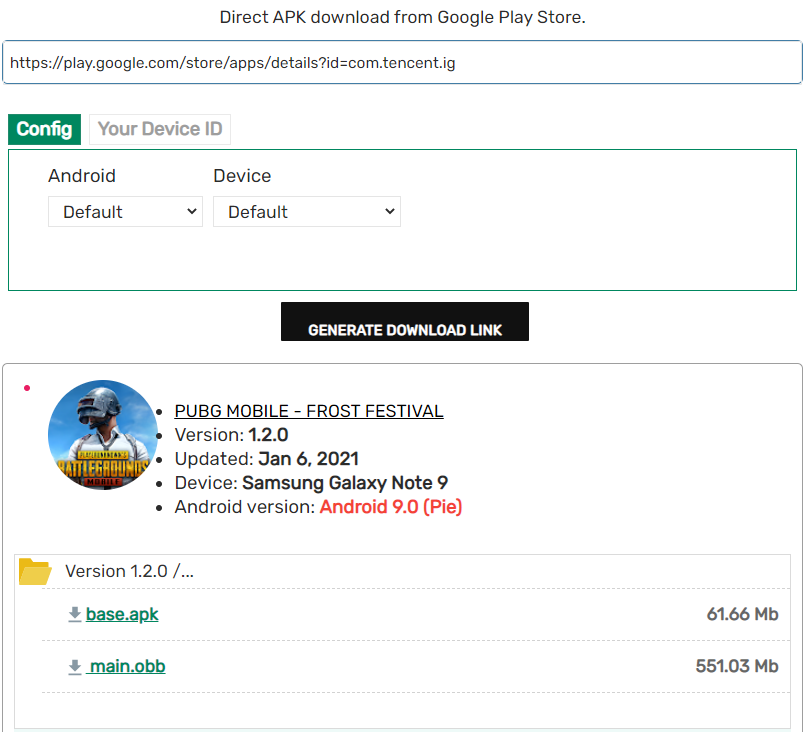Open the Device dropdown

point(307,212)
